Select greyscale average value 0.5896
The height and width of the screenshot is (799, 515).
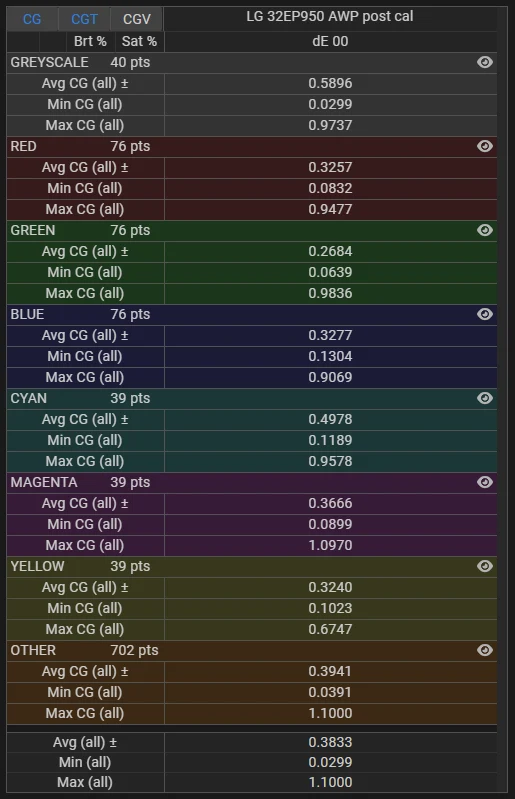(x=330, y=83)
